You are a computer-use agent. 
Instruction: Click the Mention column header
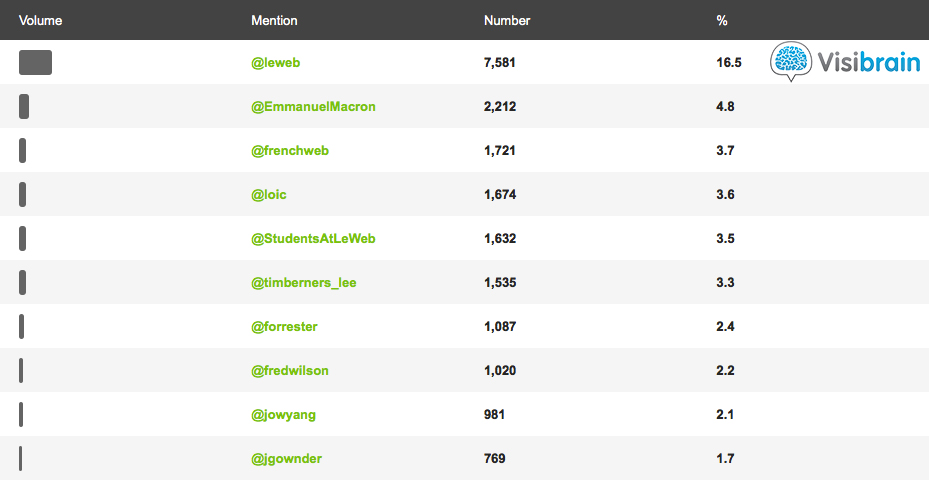tap(274, 20)
